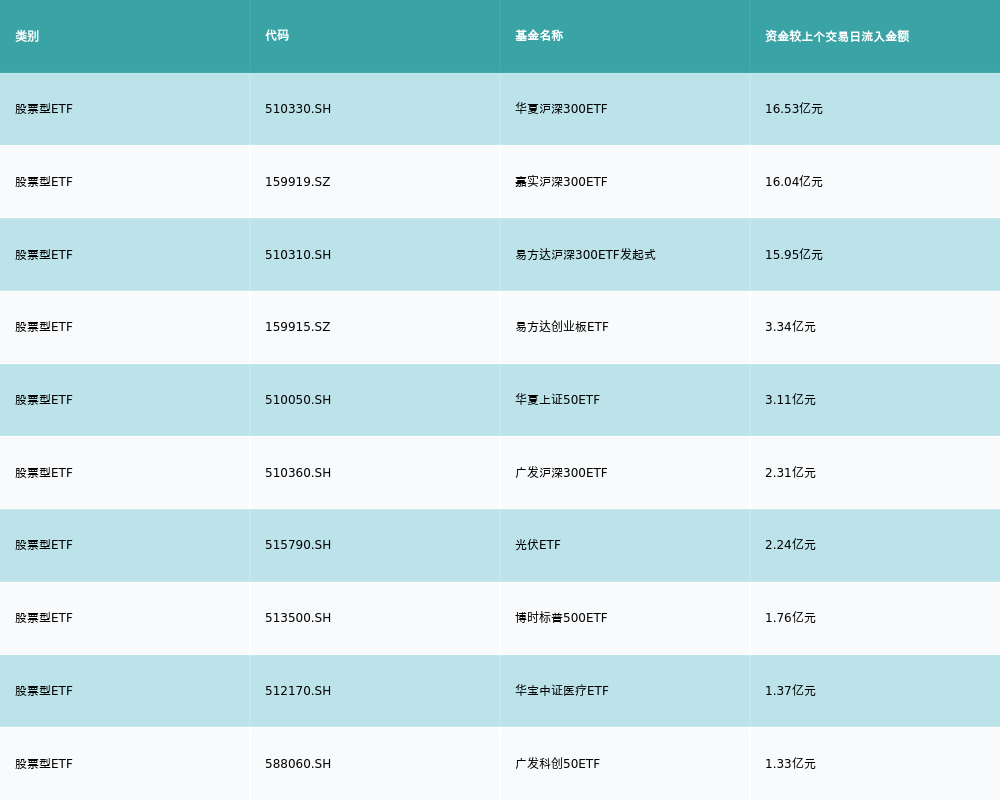Click the 2.24亿元 inflow value
The width and height of the screenshot is (1000, 800).
pos(790,545)
